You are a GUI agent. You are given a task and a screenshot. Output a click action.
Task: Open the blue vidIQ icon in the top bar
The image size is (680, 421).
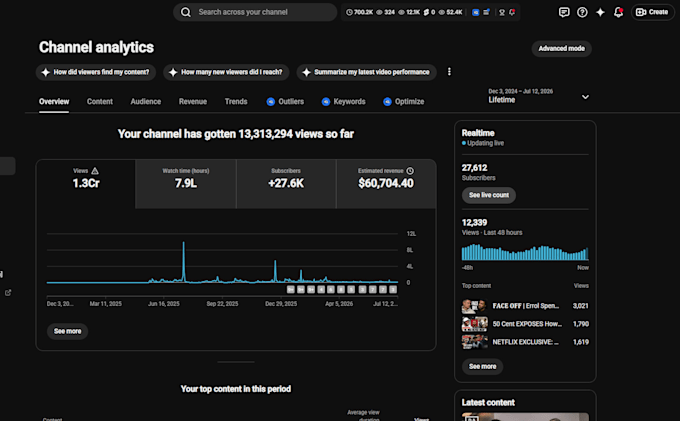[476, 12]
